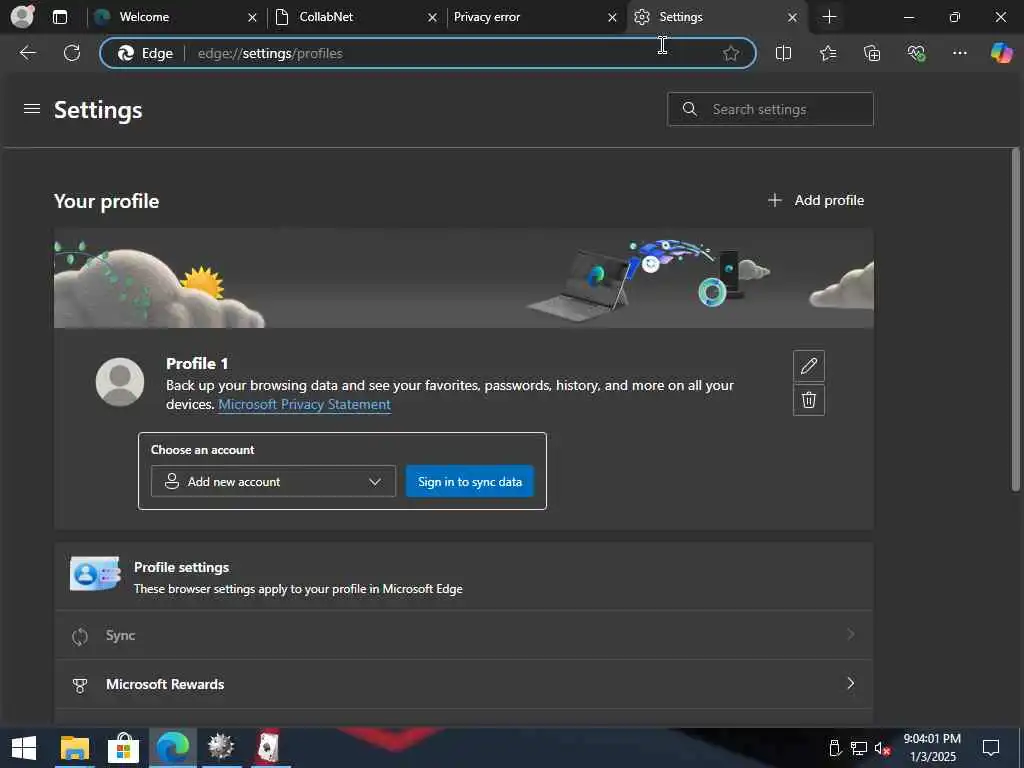Close the CollabNet tab
This screenshot has width=1024, height=768.
point(432,18)
